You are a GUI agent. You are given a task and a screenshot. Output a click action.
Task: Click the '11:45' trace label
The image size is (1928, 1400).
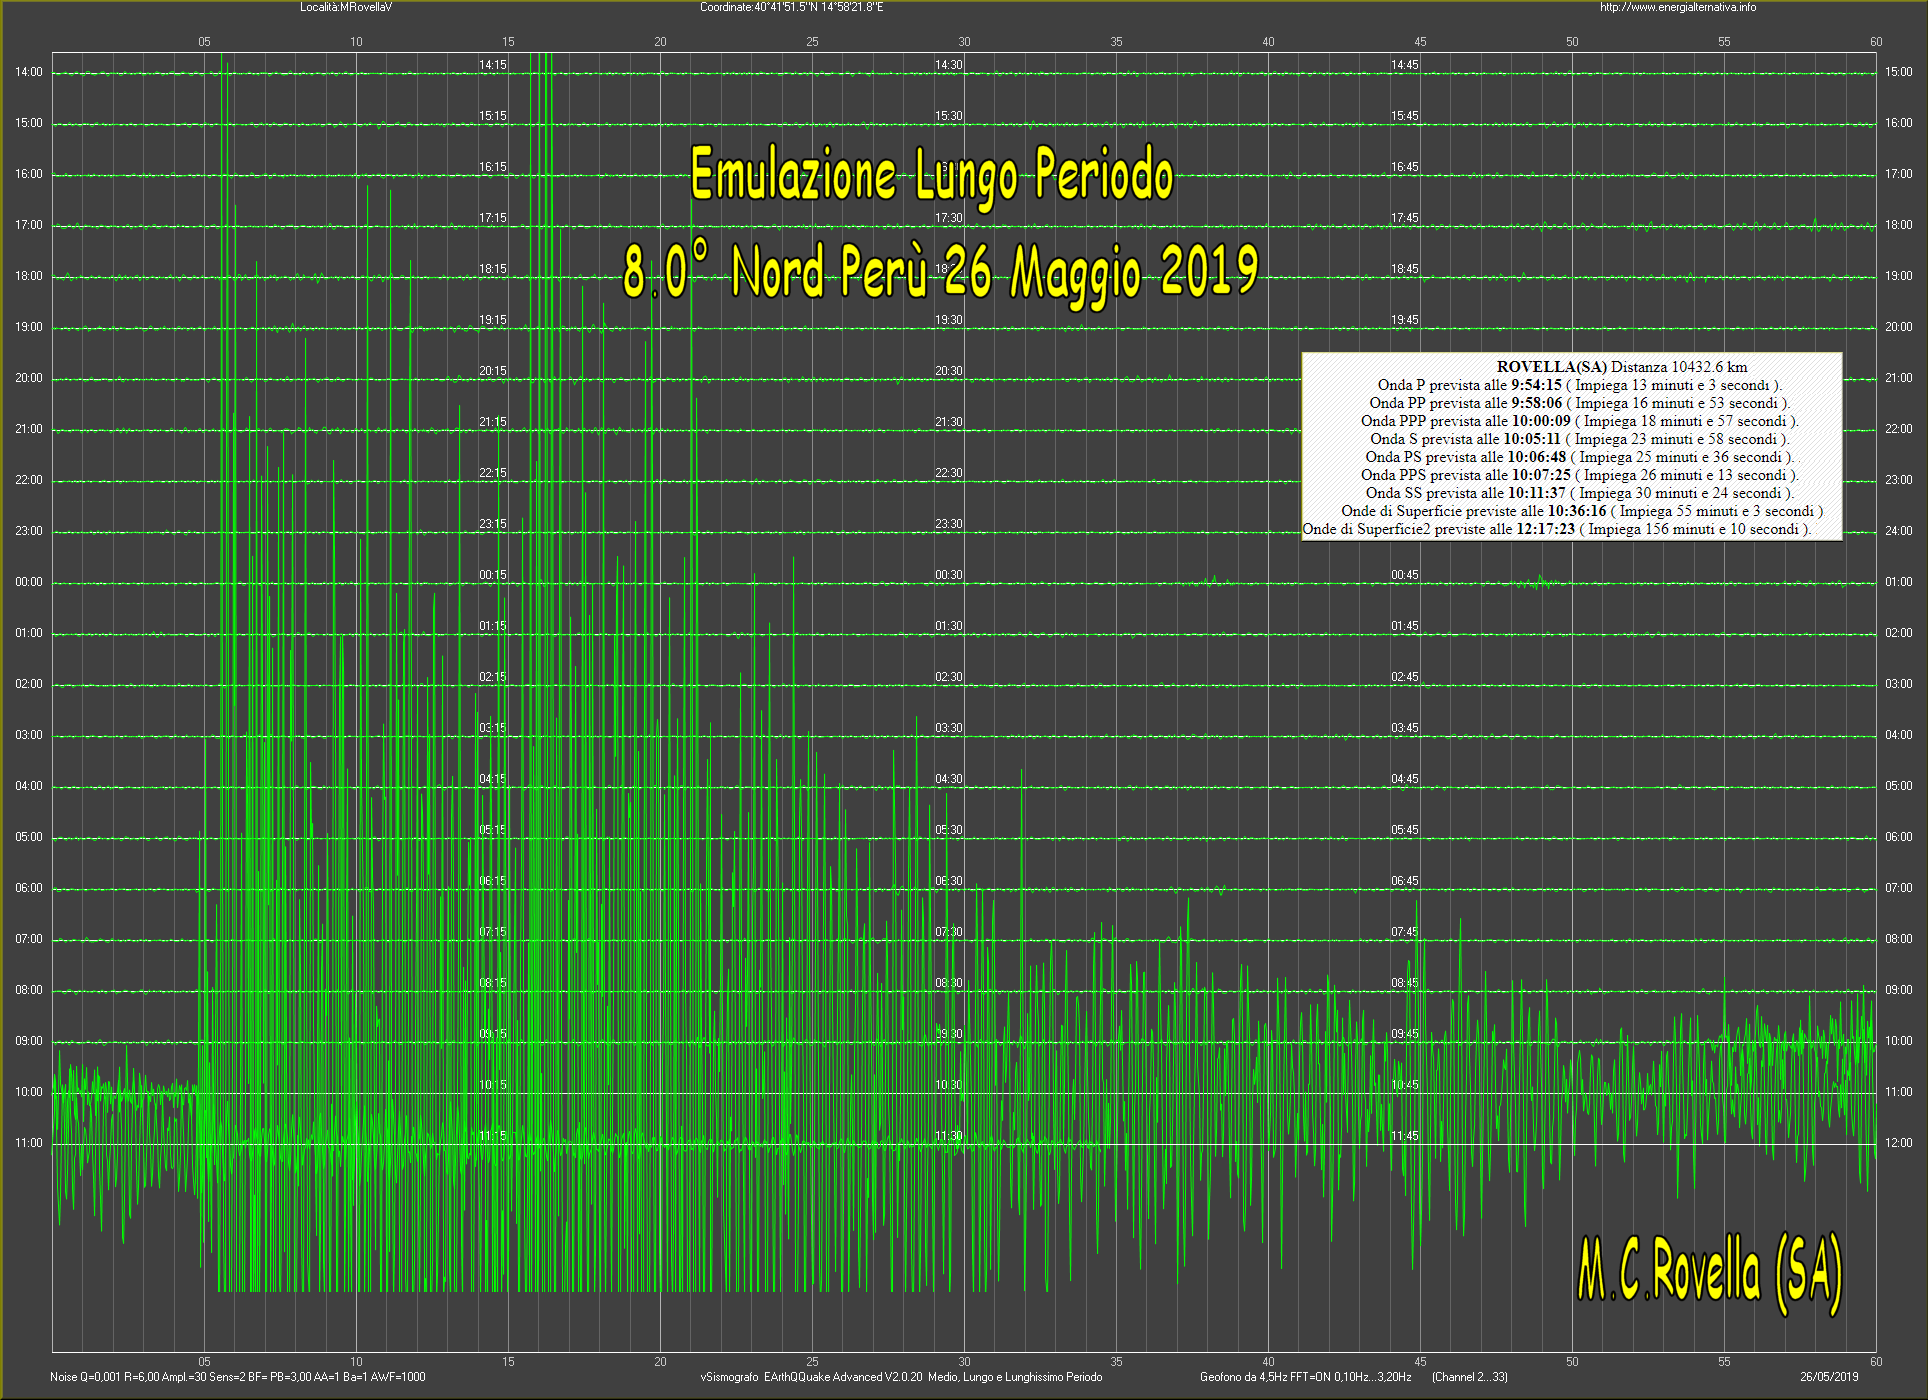click(x=1405, y=1136)
